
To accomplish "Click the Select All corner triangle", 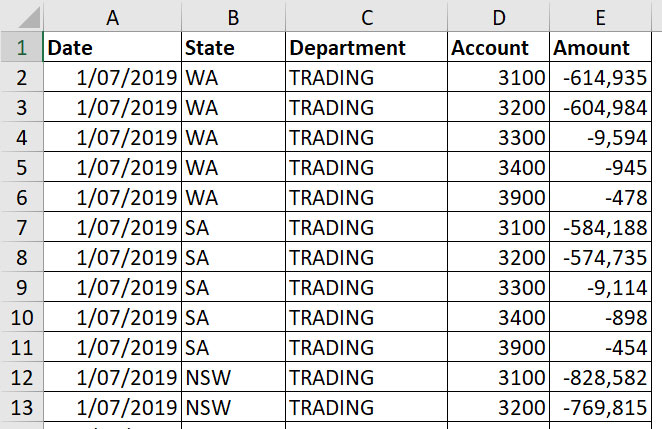I will coord(22,16).
